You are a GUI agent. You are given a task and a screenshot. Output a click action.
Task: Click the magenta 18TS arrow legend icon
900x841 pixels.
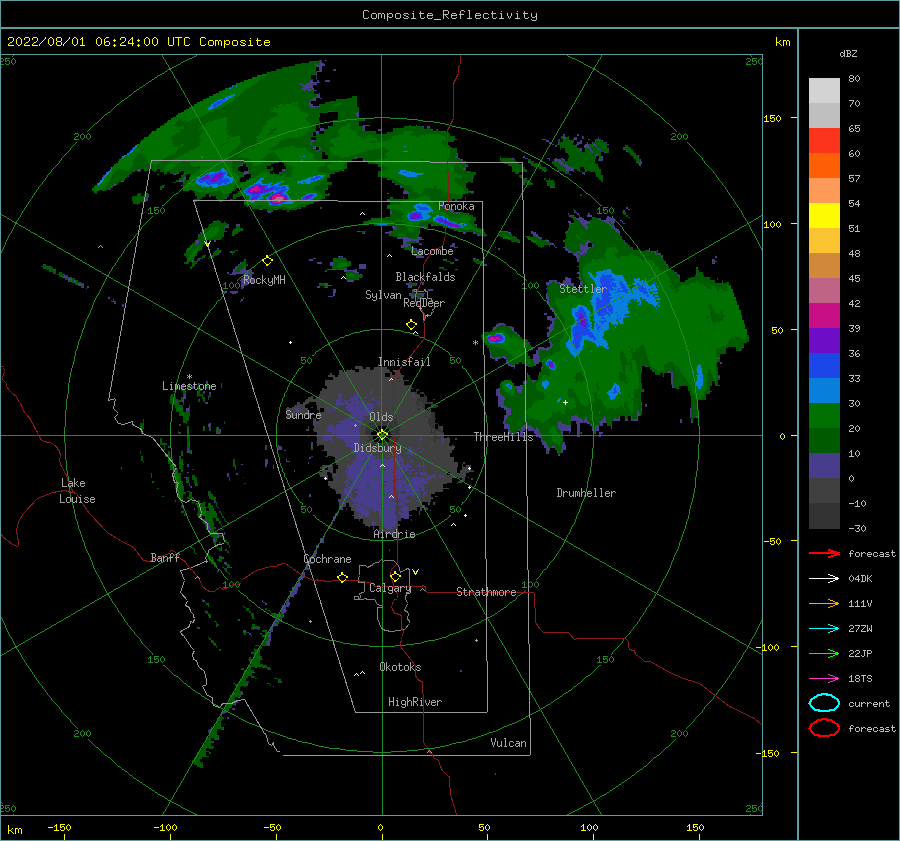tap(824, 679)
